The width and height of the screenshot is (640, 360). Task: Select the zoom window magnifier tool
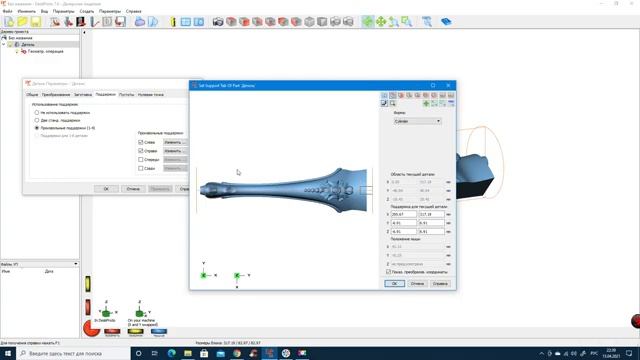(x=407, y=22)
